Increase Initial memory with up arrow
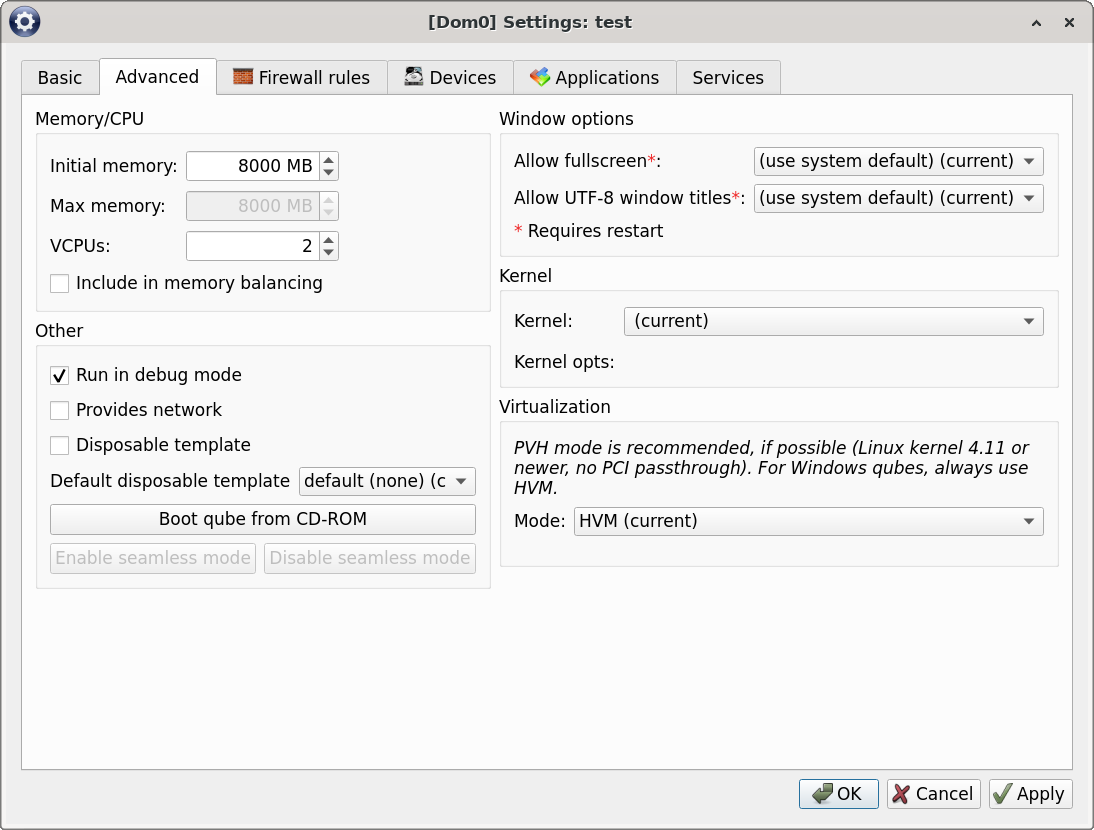The image size is (1094, 830). (329, 159)
